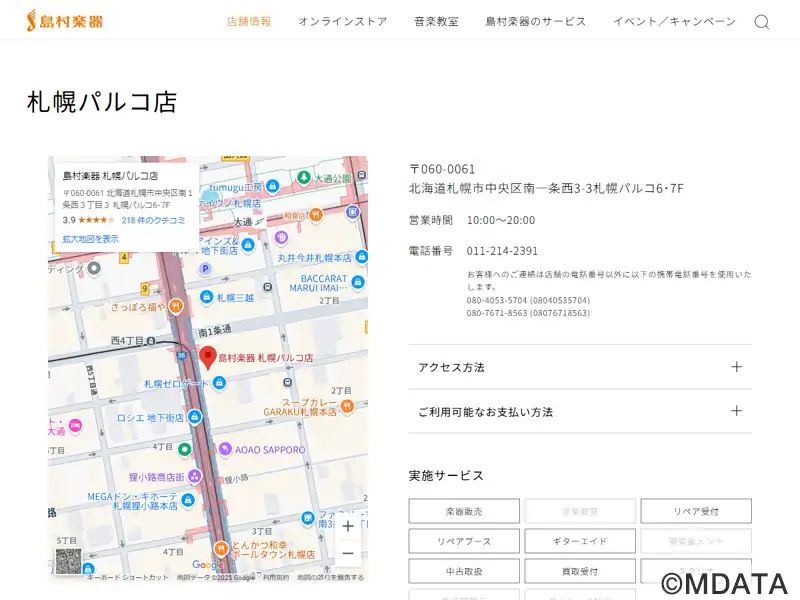Go to オンラインストア in the navigation
The width and height of the screenshot is (800, 600).
pos(343,21)
